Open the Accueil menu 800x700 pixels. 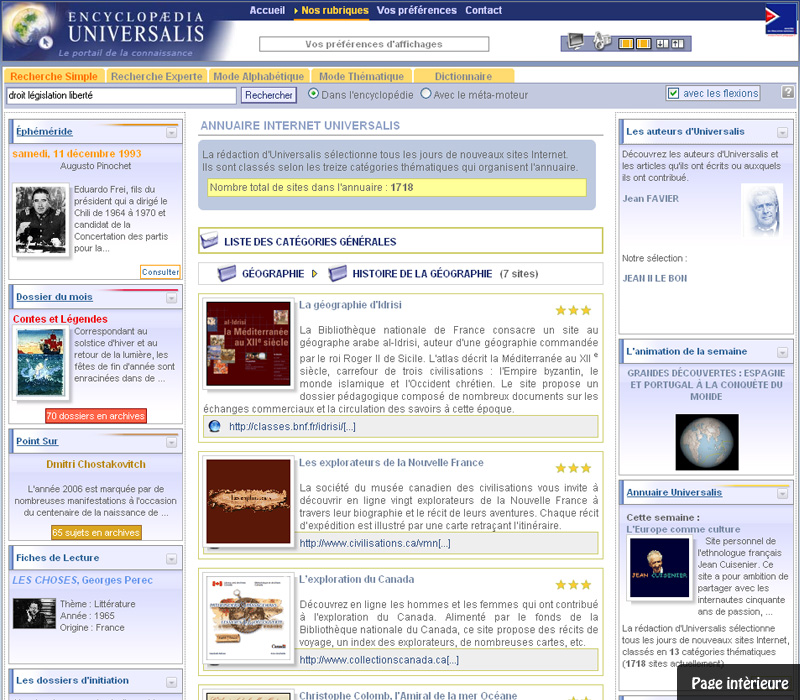point(267,10)
